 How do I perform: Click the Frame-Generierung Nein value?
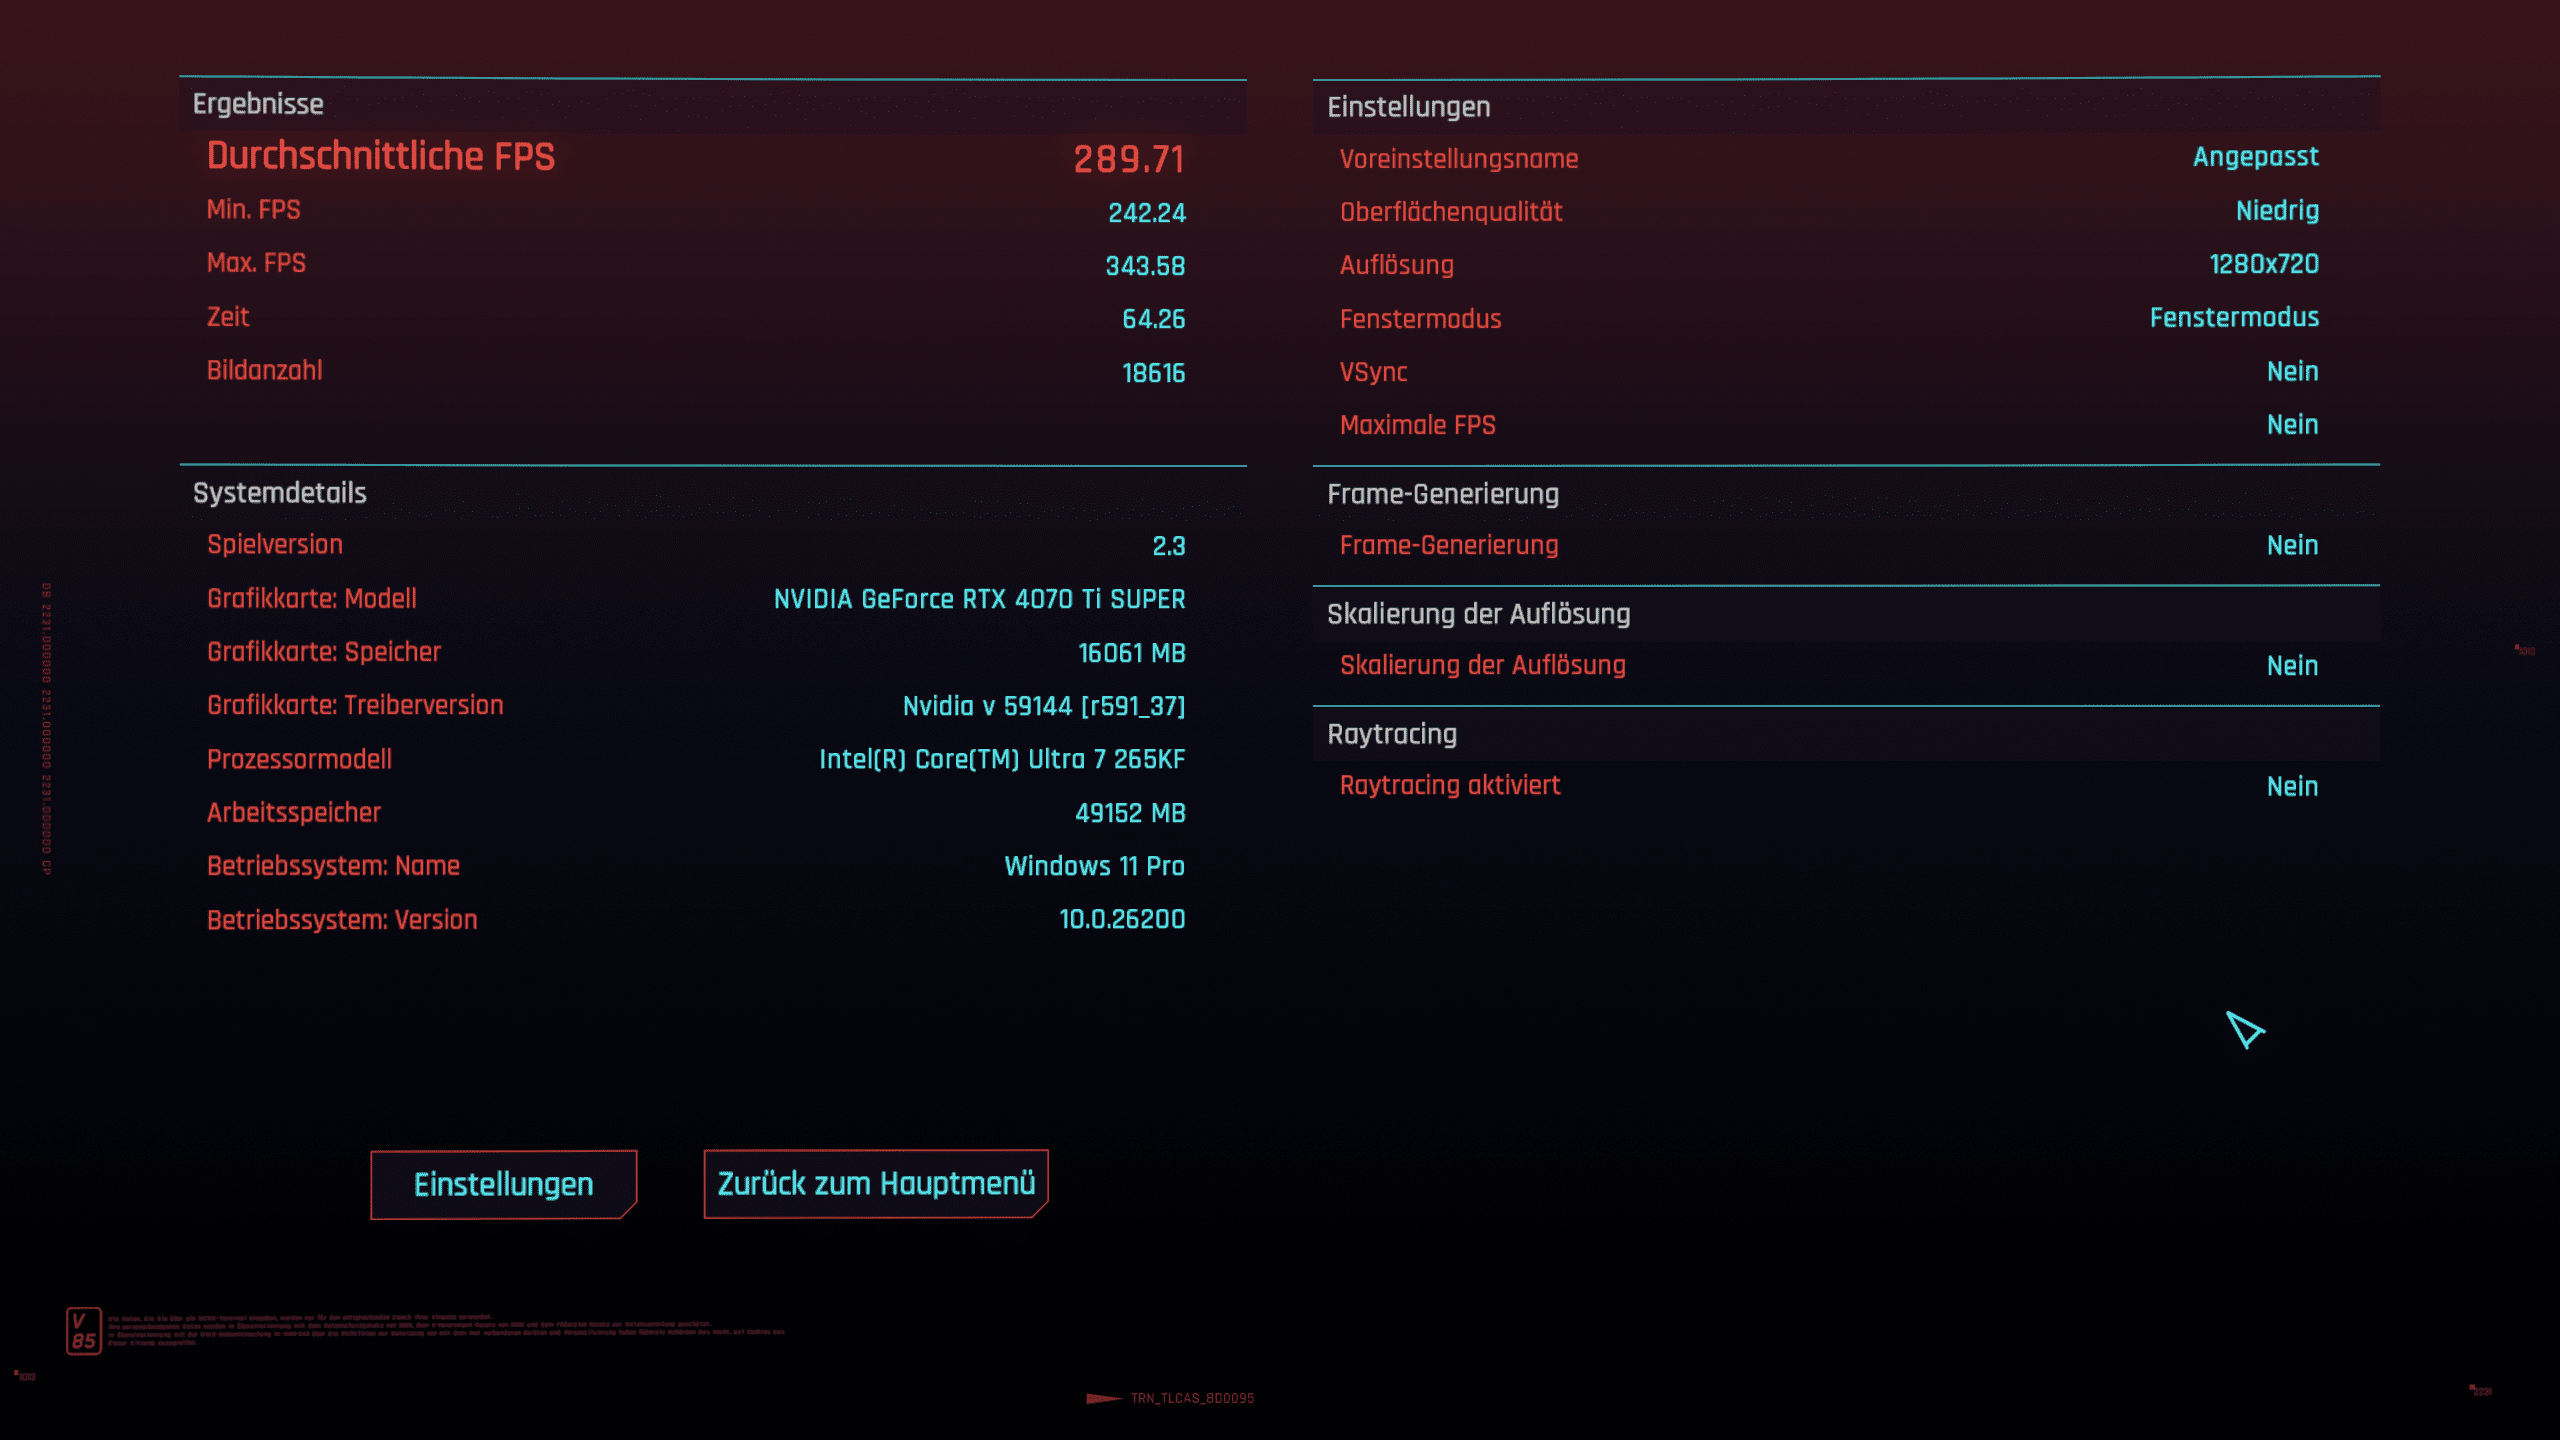2292,545
